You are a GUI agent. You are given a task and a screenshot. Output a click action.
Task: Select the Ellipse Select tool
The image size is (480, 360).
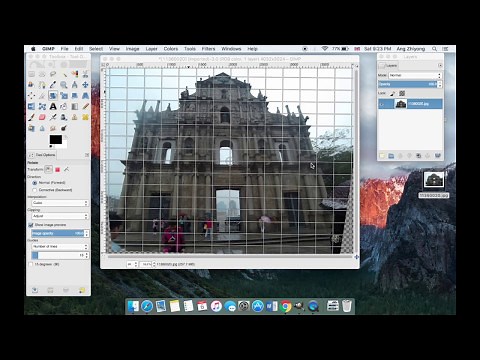[x=42, y=74]
